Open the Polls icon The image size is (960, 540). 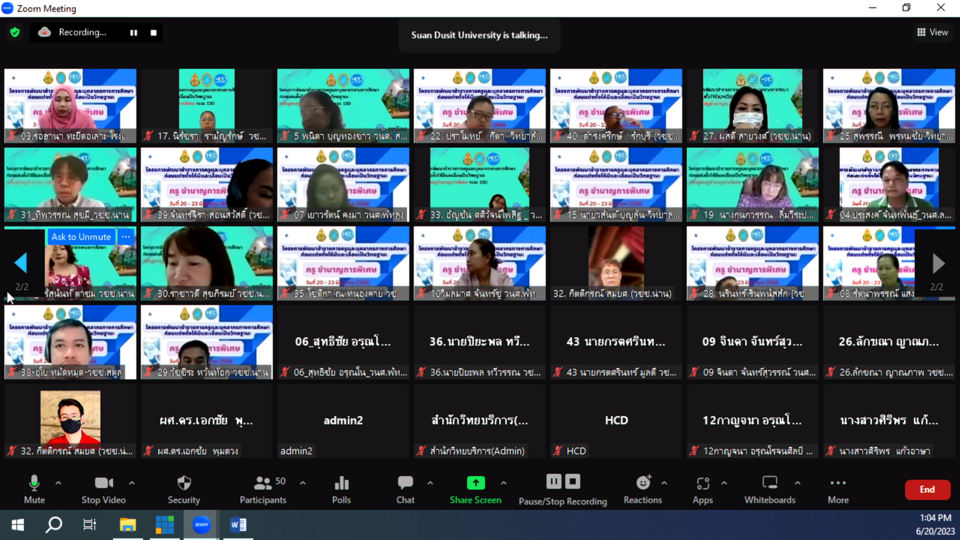tap(341, 487)
